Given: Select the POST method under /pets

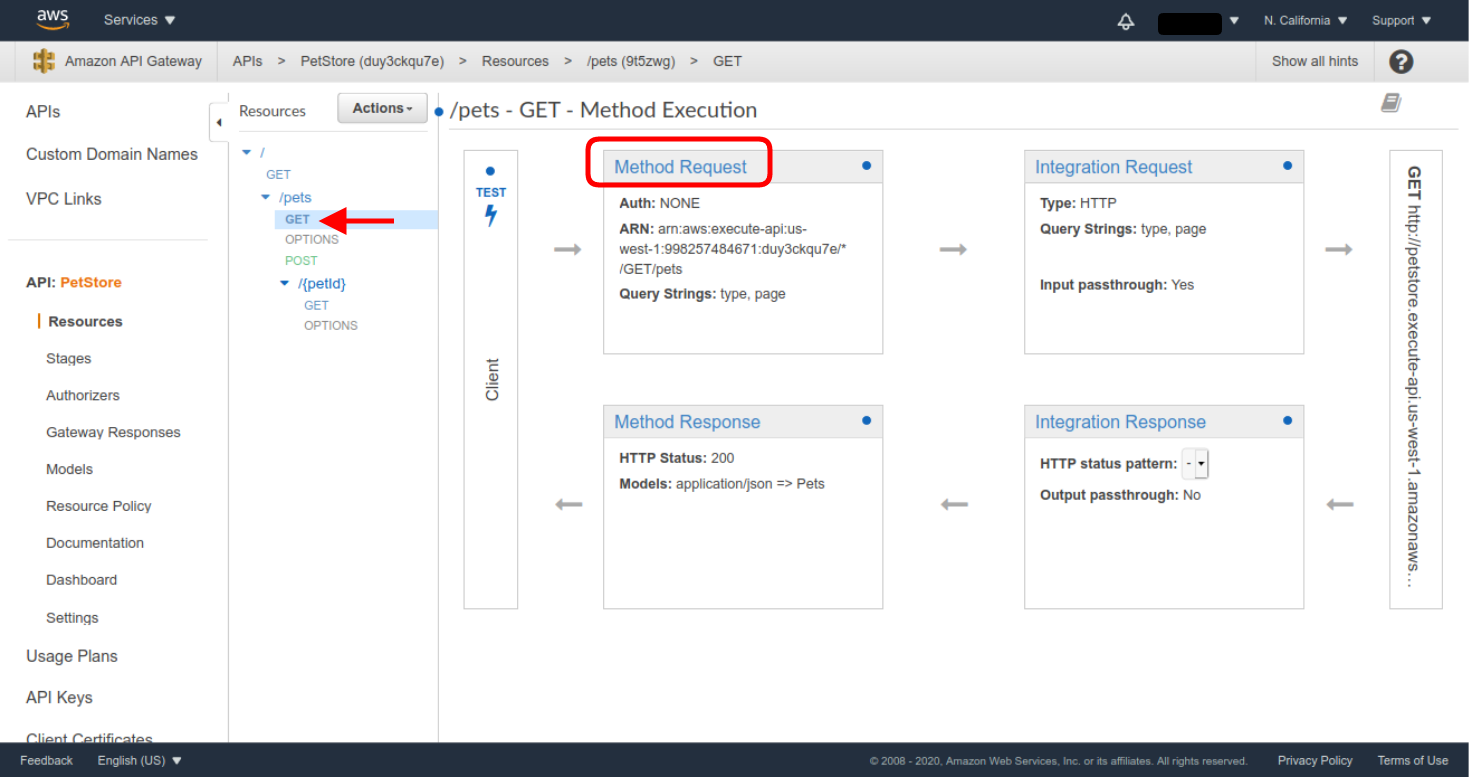Looking at the screenshot, I should point(301,260).
